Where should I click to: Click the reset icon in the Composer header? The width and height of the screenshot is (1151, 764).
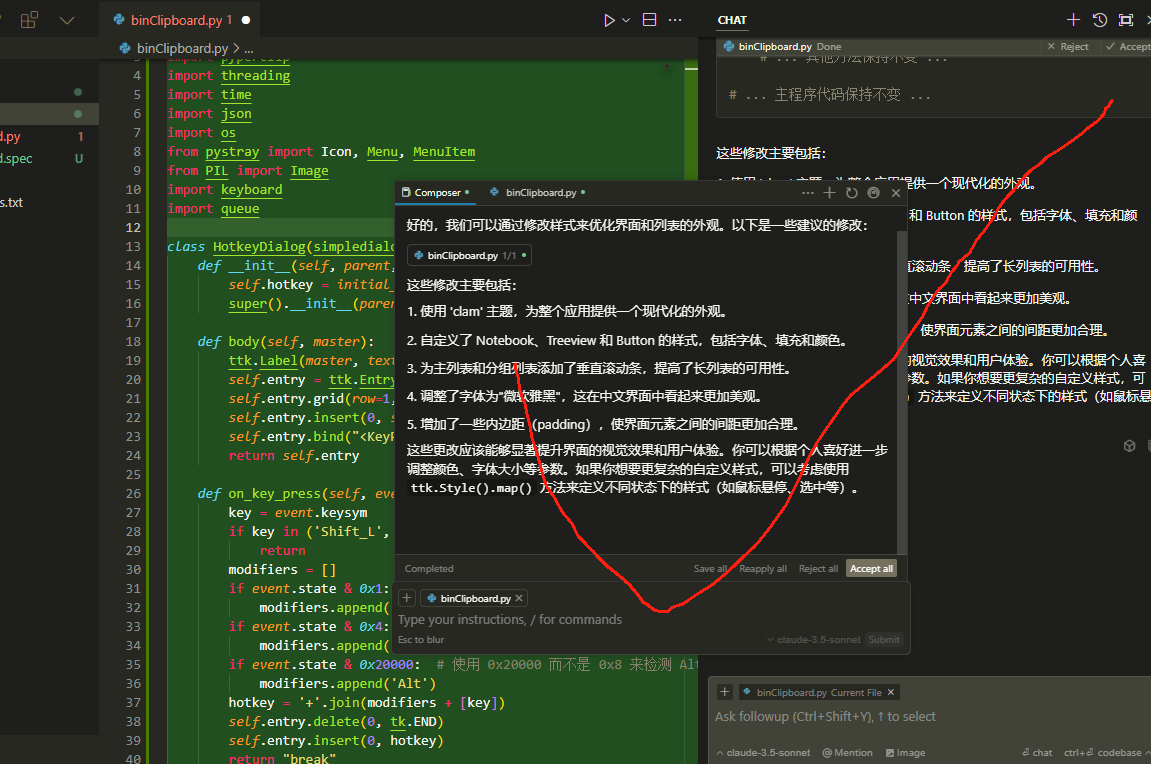852,192
